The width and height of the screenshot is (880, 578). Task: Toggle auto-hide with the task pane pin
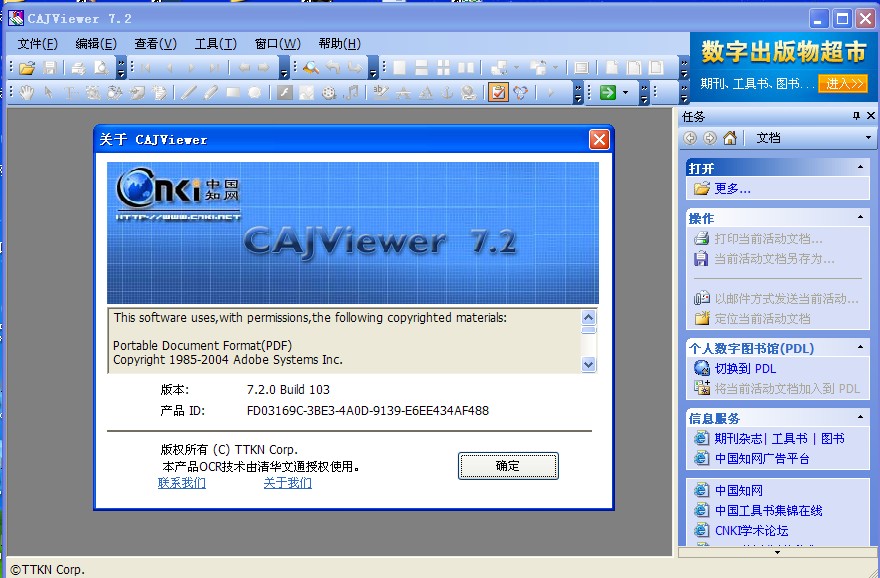click(857, 115)
